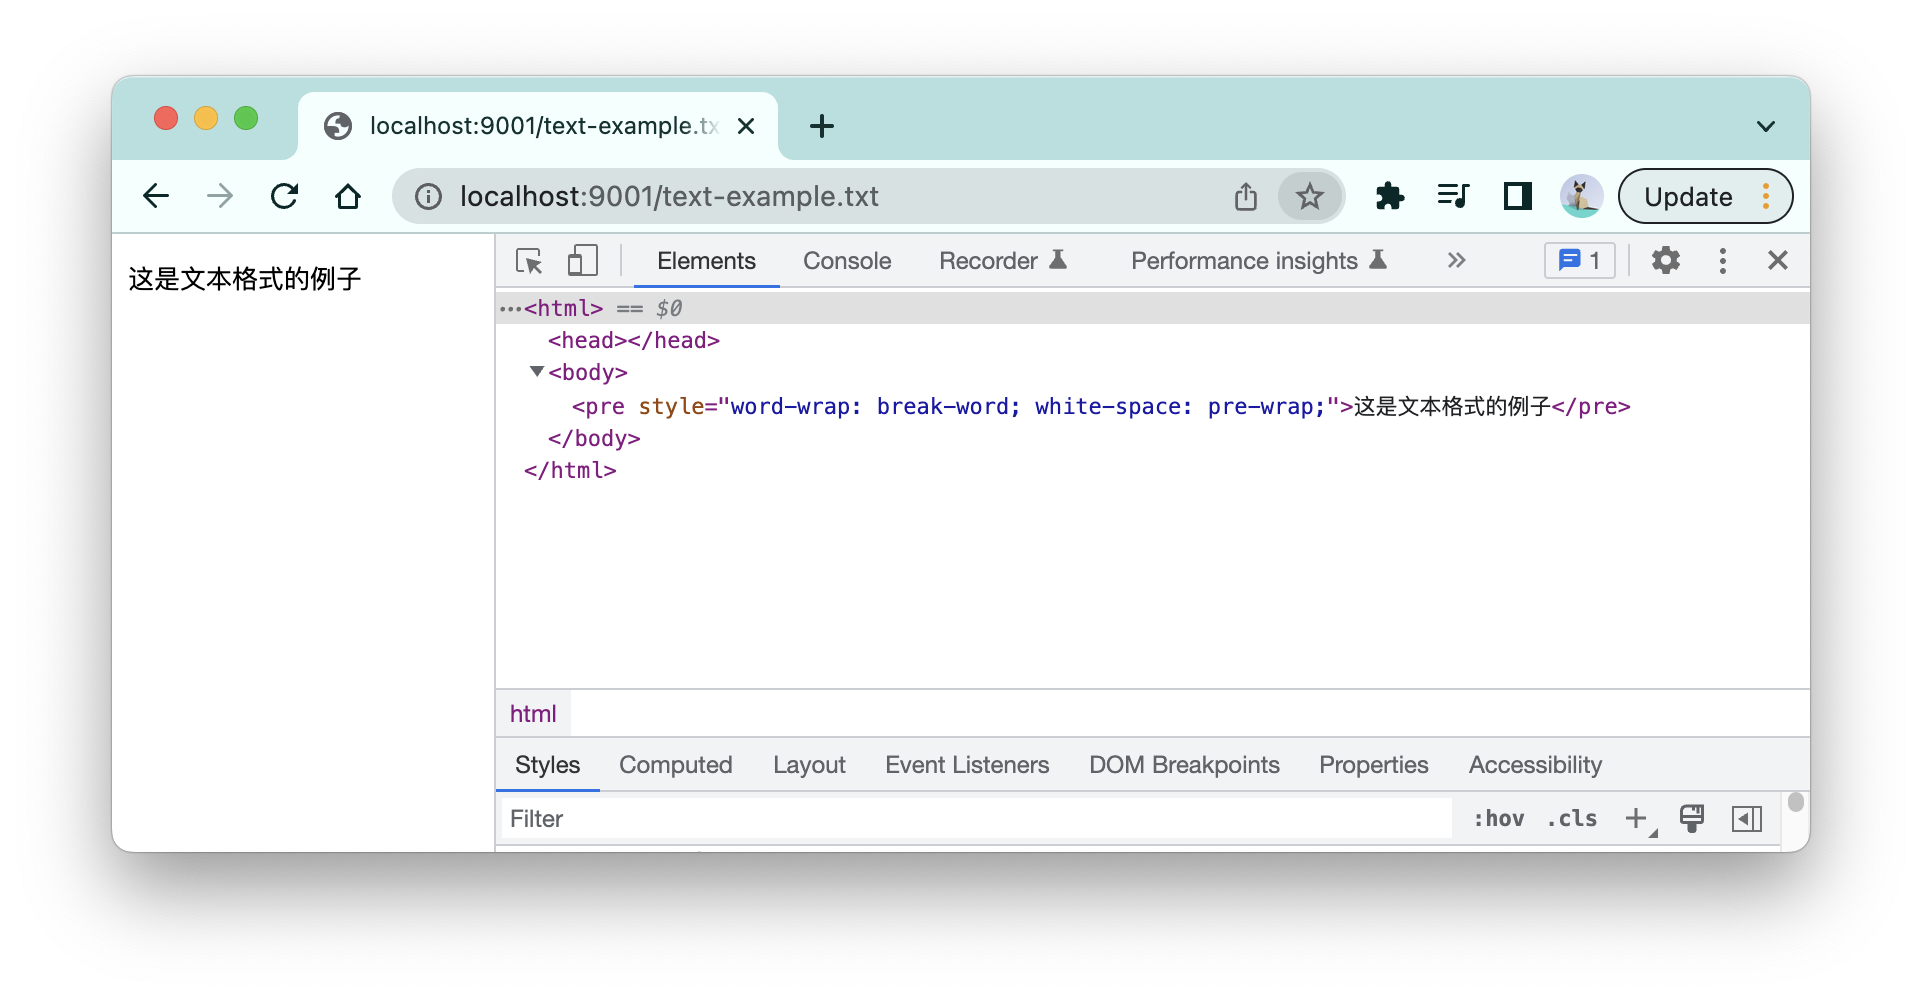The width and height of the screenshot is (1922, 1000).
Task: View site information icon in address bar
Action: coord(428,197)
